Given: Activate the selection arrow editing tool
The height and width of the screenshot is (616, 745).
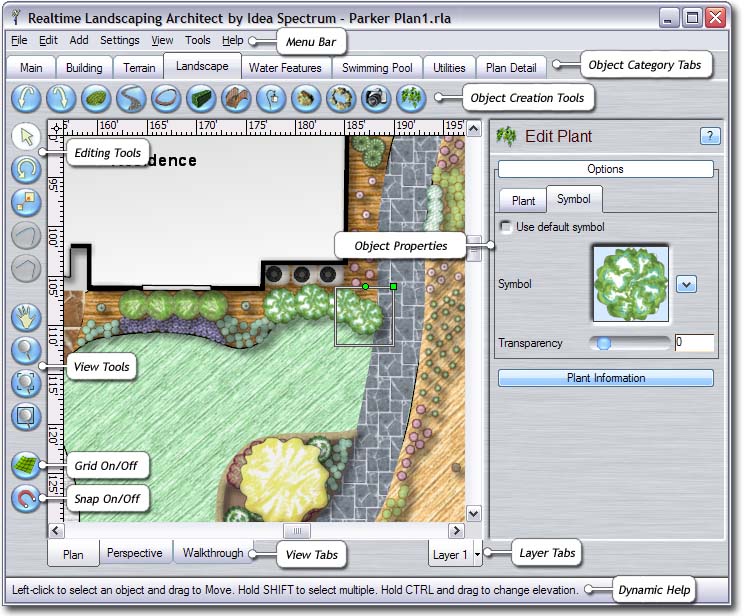Looking at the screenshot, I should point(26,137).
